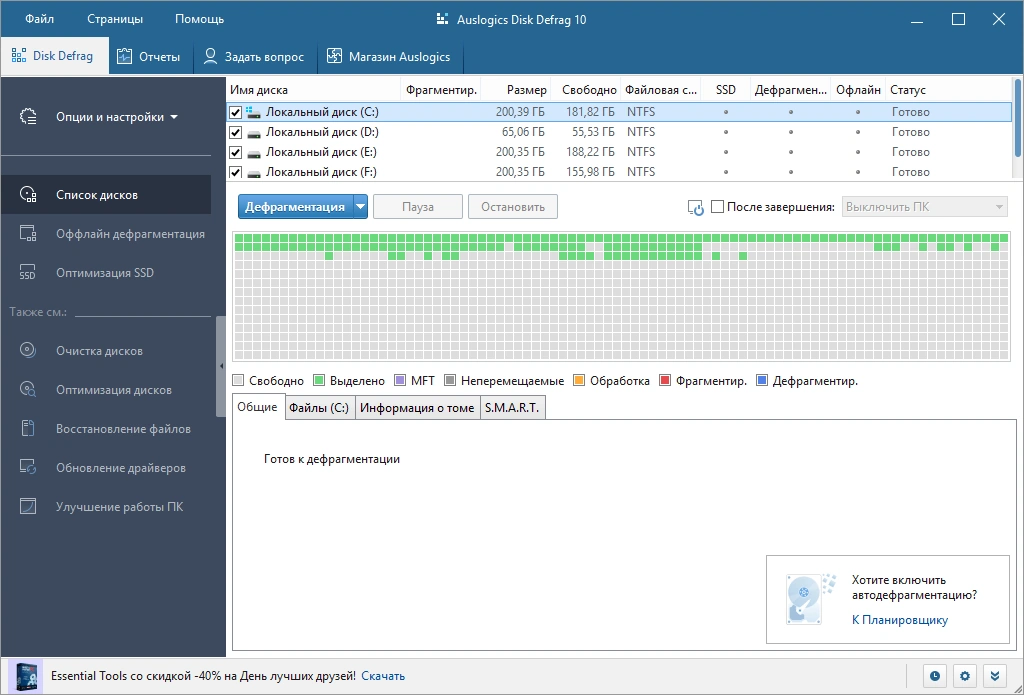
Task: Uncheck Local disk (F:) checkbox
Action: tap(235, 173)
